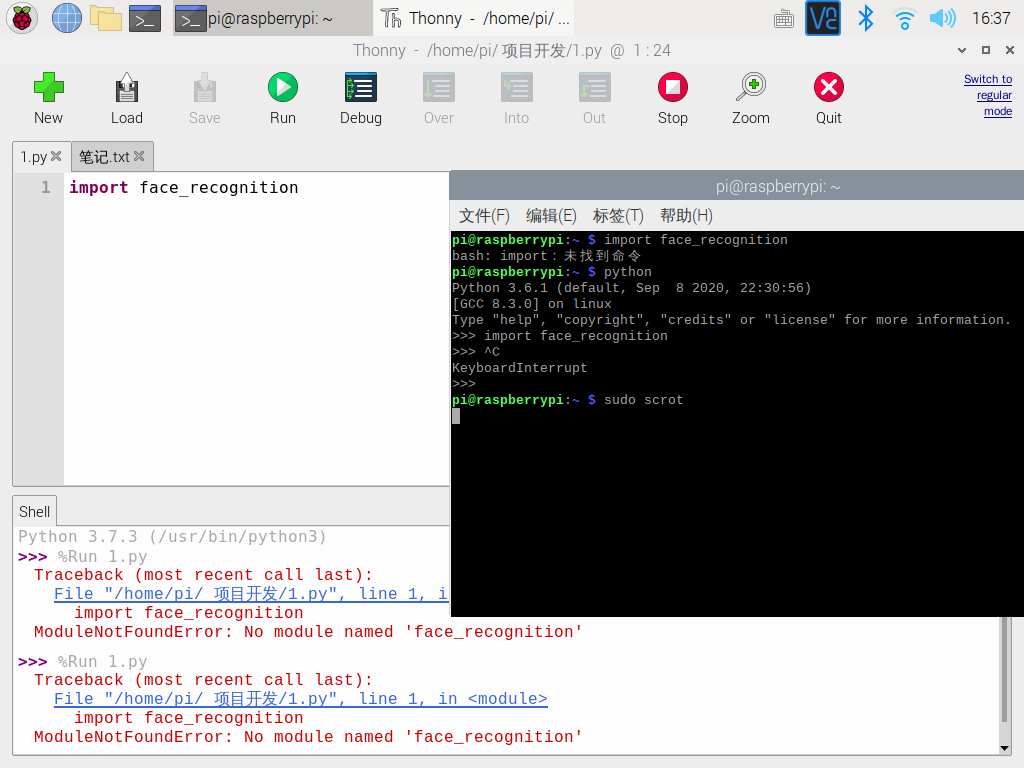Quit Thonny with the red X
1024x768 pixels.
point(829,88)
